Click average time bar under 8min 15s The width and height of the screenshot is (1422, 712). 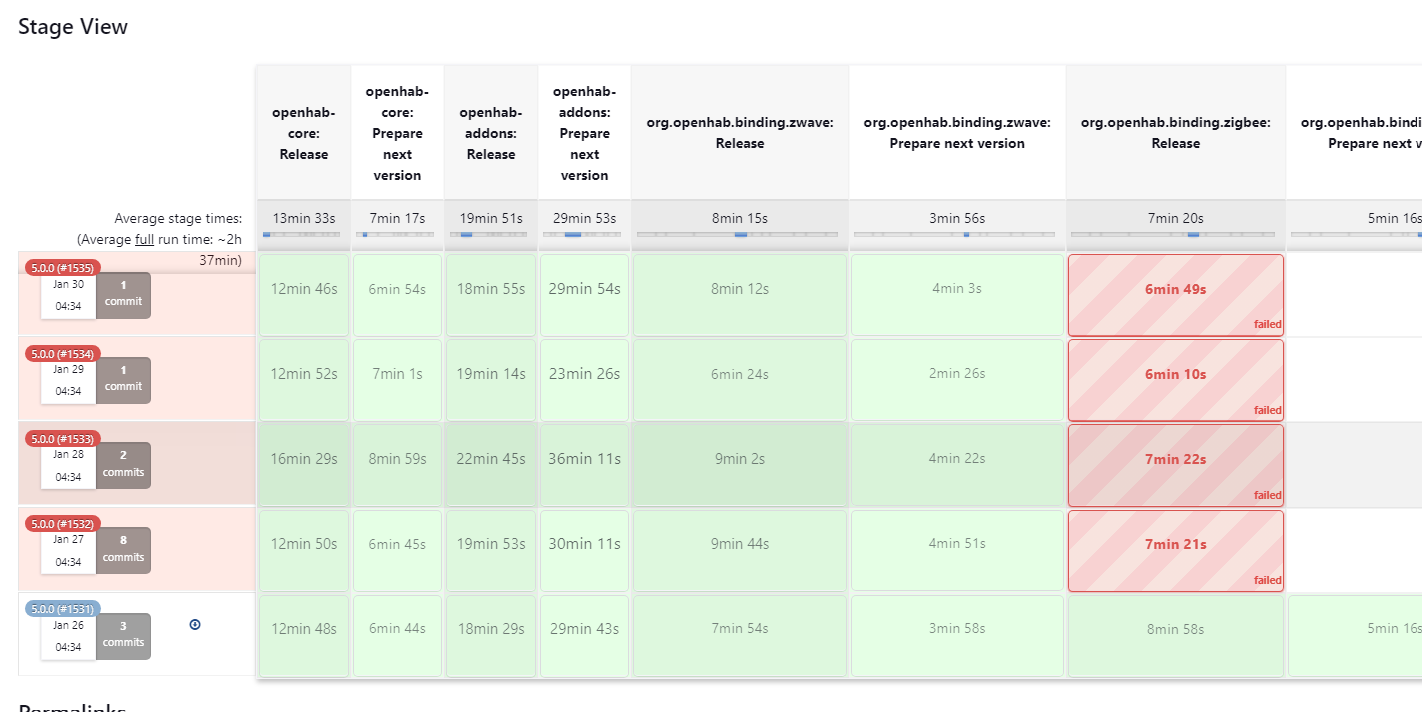click(x=740, y=234)
